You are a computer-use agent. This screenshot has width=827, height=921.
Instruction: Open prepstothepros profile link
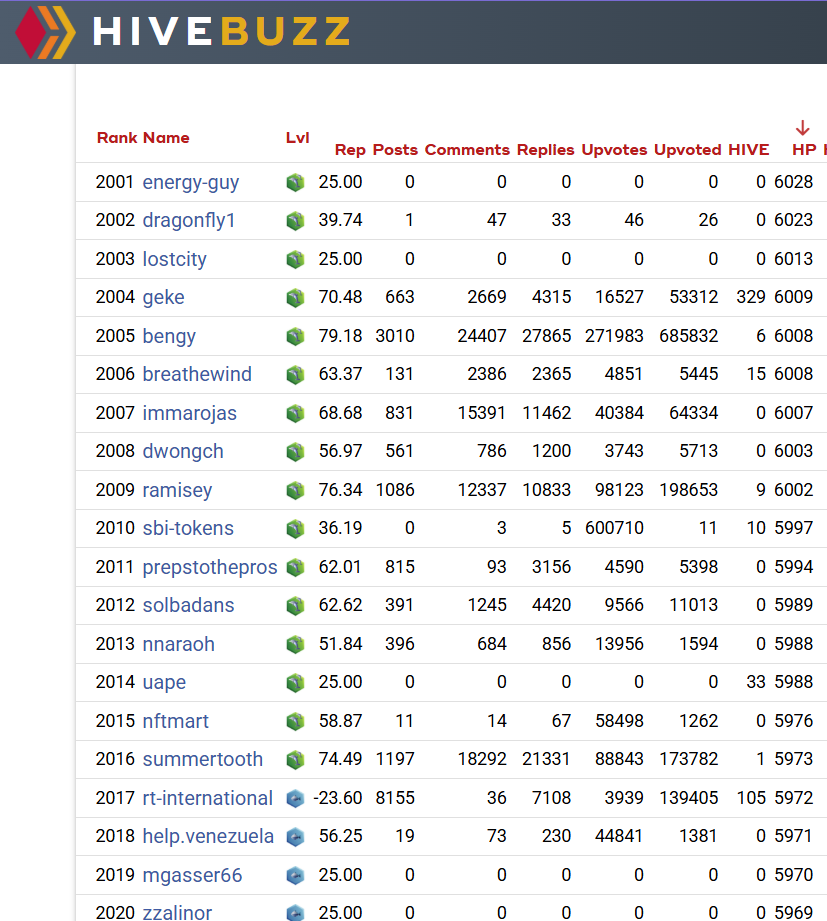(x=210, y=567)
